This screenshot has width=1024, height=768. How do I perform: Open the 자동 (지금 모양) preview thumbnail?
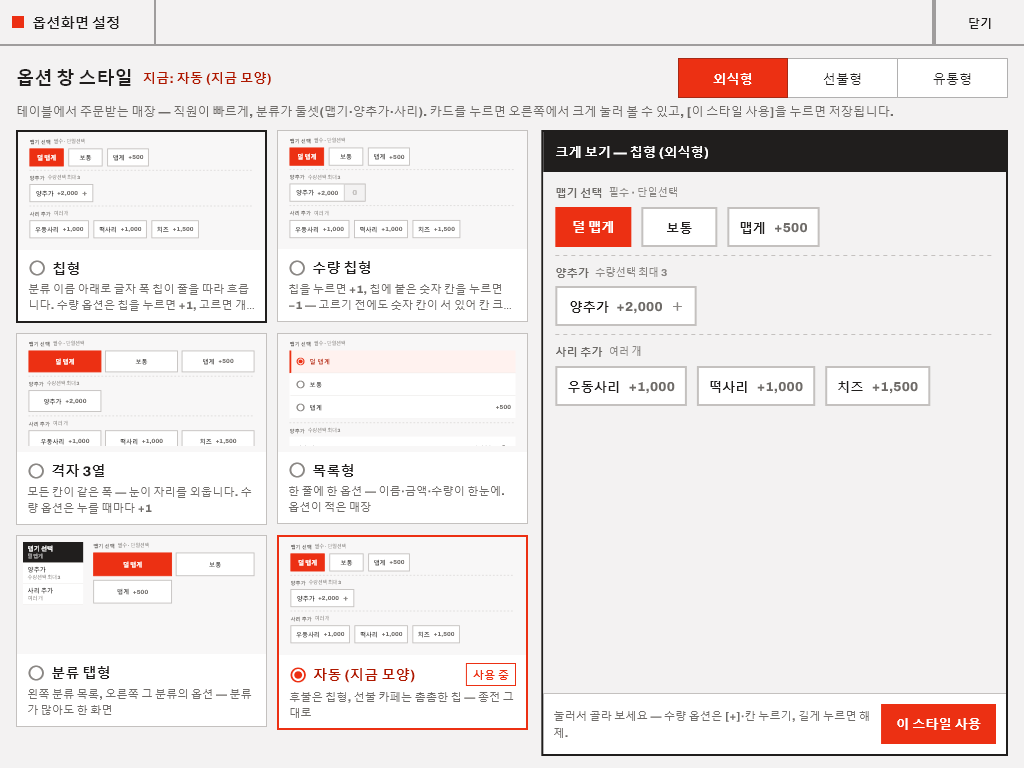[x=402, y=596]
